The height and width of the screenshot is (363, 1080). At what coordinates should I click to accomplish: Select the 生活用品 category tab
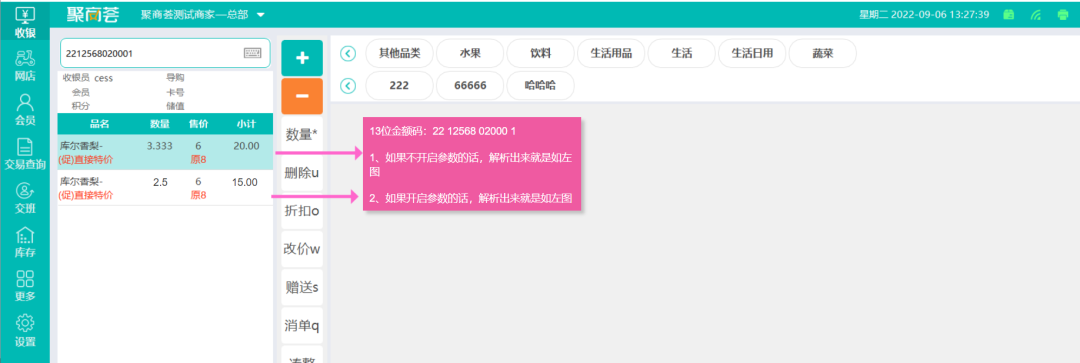(611, 53)
